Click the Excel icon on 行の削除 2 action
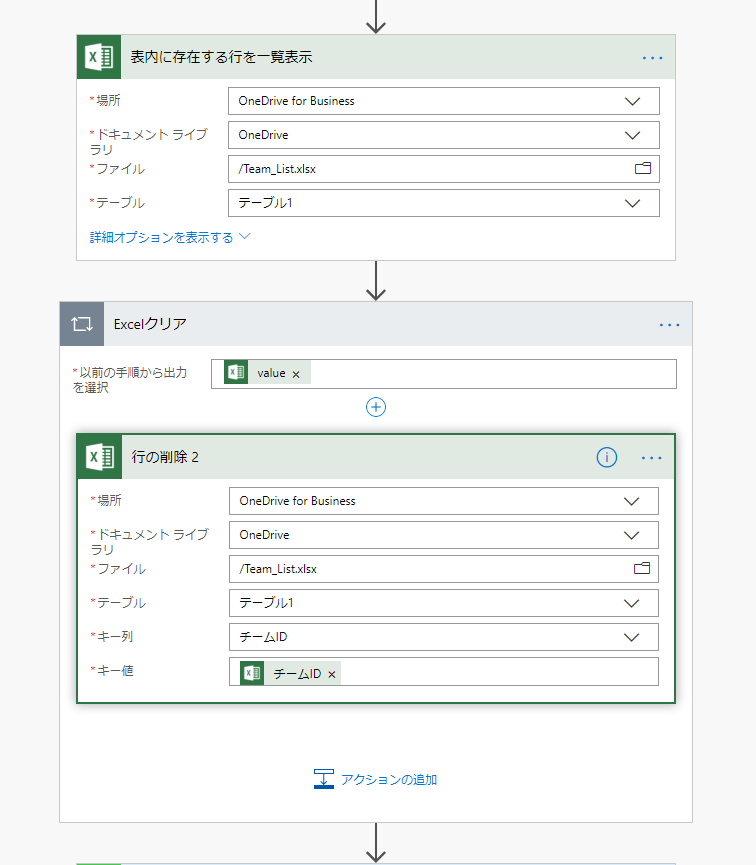This screenshot has width=756, height=865. (99, 456)
